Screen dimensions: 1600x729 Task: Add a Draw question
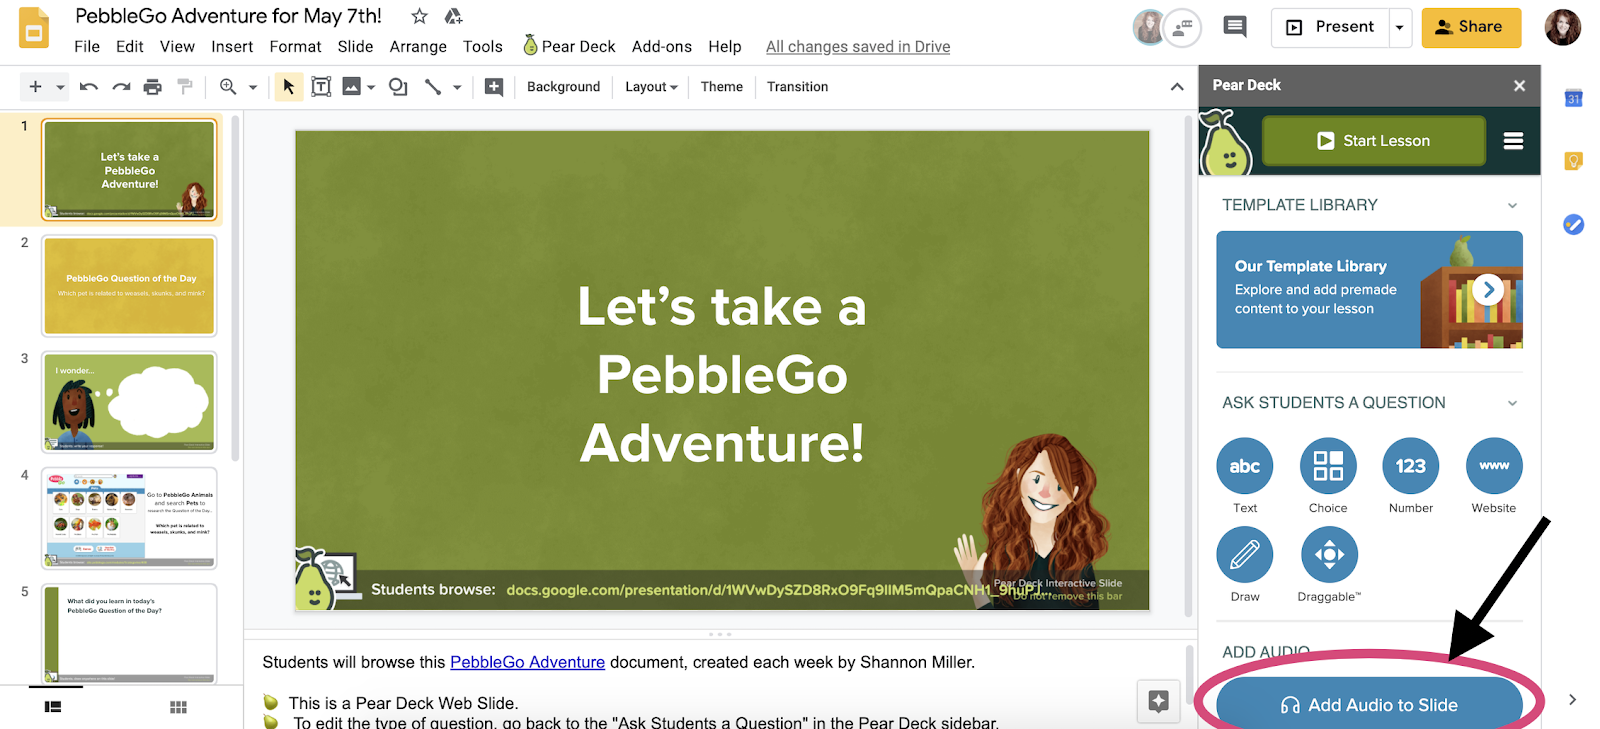[x=1245, y=555]
